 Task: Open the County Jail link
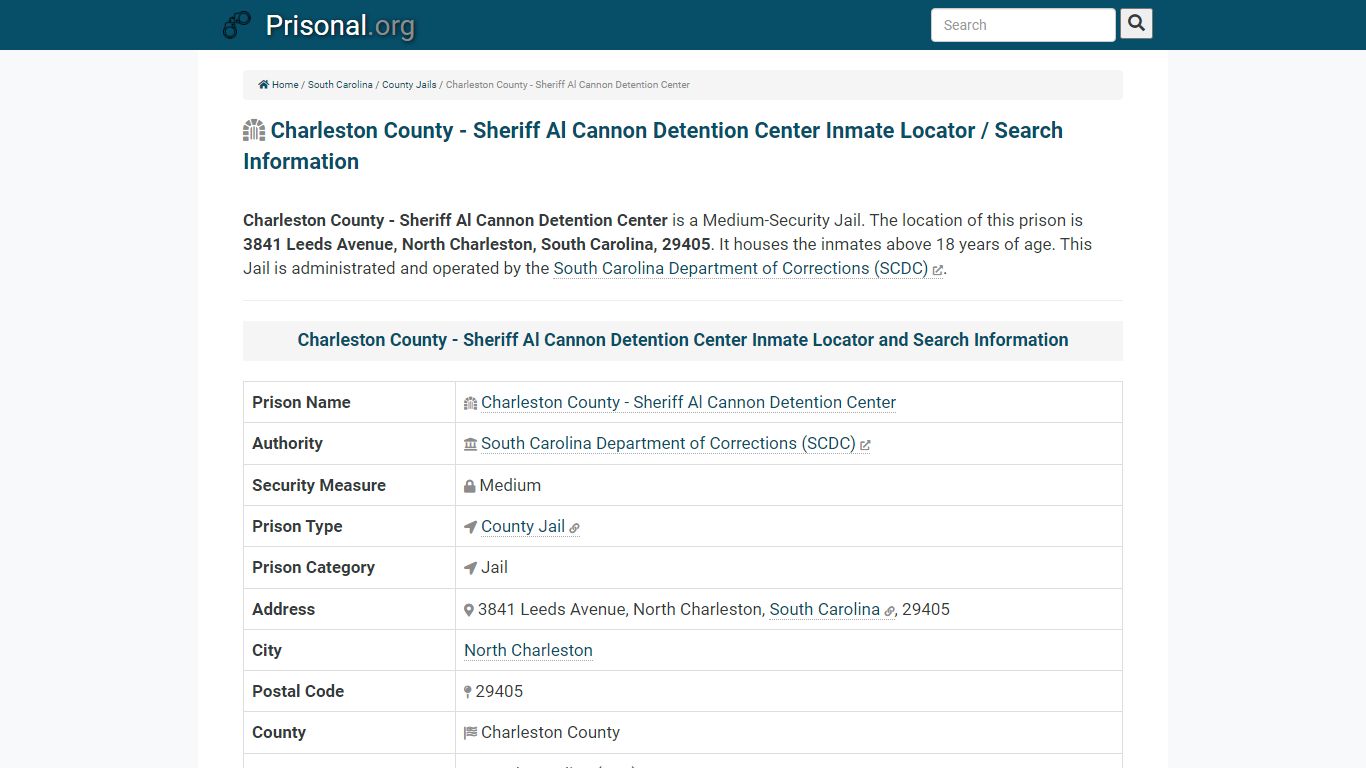[523, 526]
